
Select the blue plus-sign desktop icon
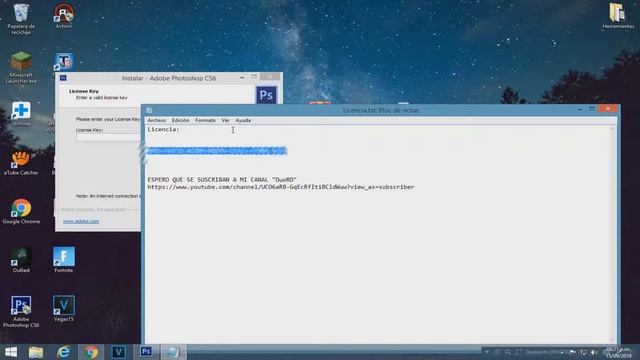21,113
